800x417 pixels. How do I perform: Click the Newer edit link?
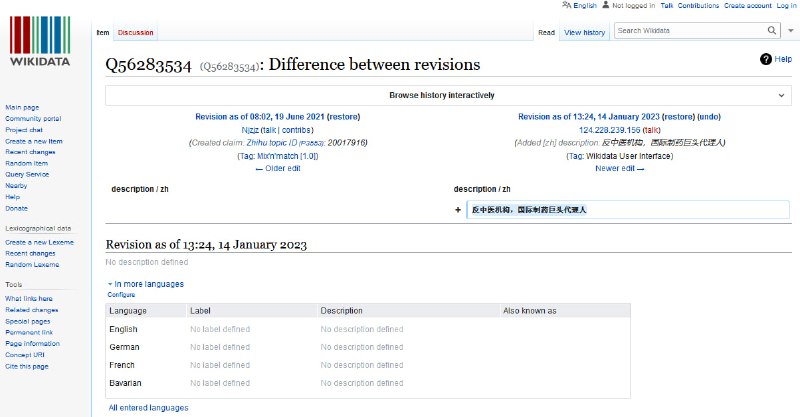pos(619,168)
